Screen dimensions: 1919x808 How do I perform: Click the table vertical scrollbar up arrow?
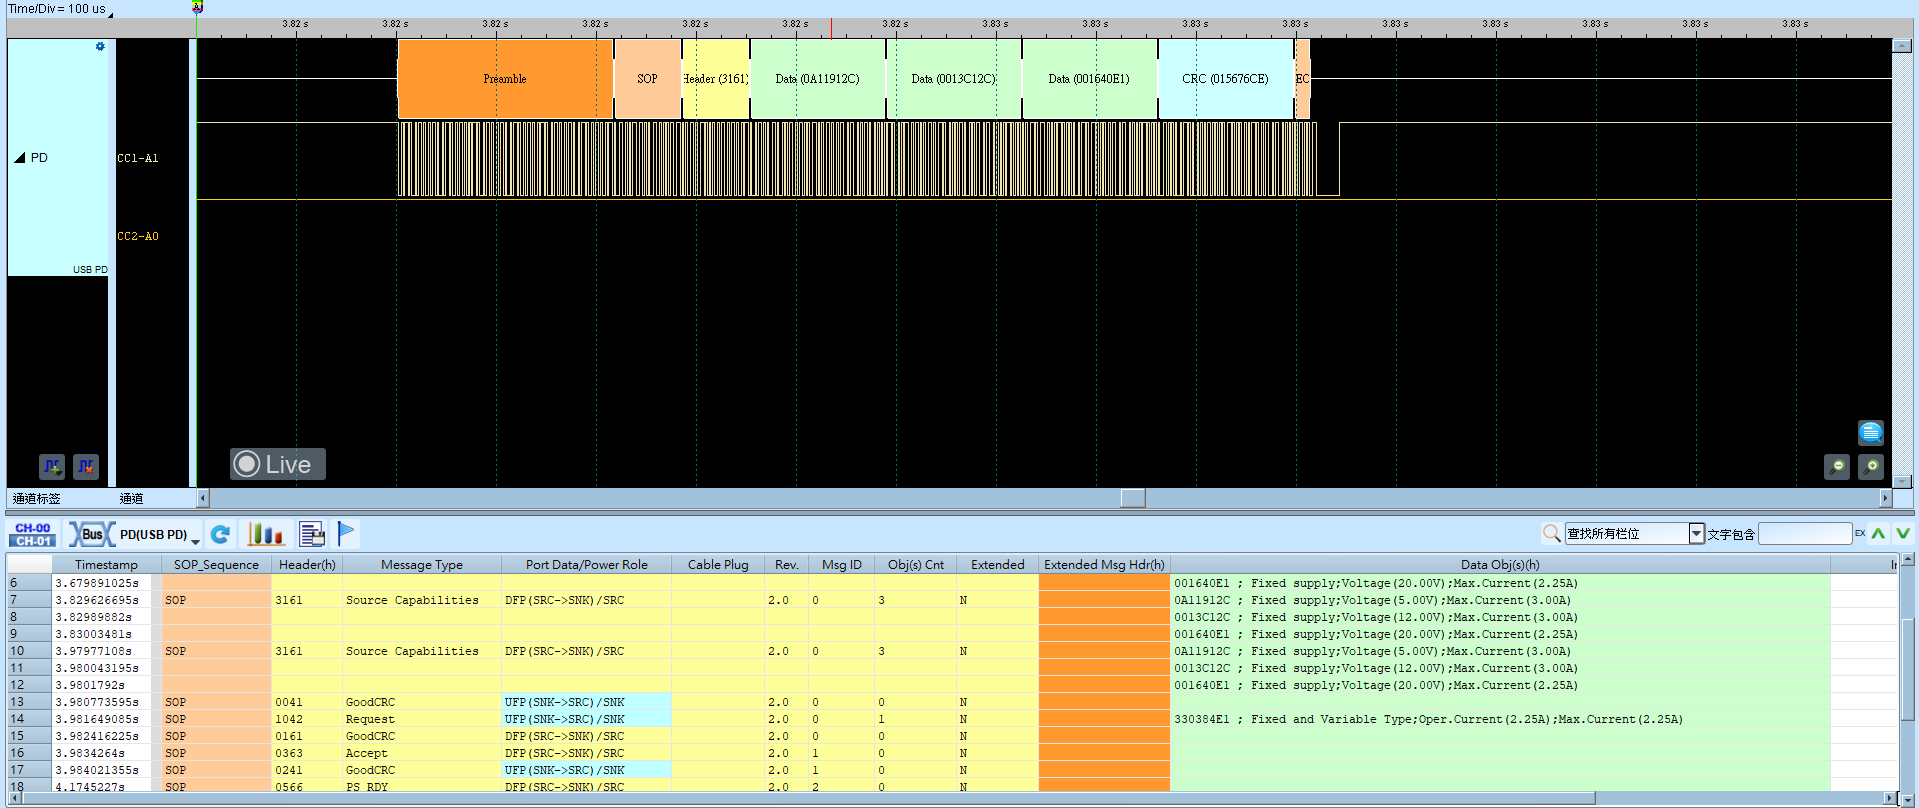(x=1907, y=560)
